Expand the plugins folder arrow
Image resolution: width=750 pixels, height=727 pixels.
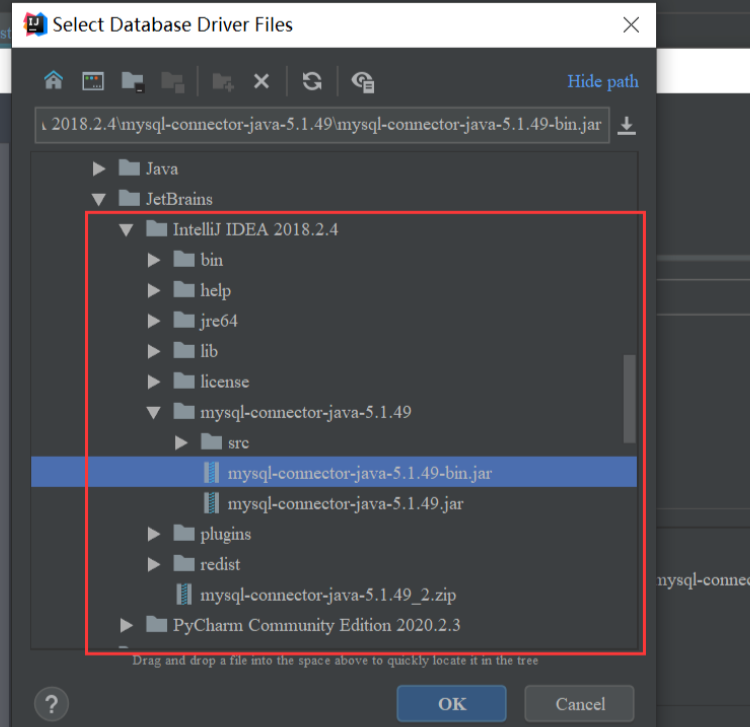(x=154, y=534)
